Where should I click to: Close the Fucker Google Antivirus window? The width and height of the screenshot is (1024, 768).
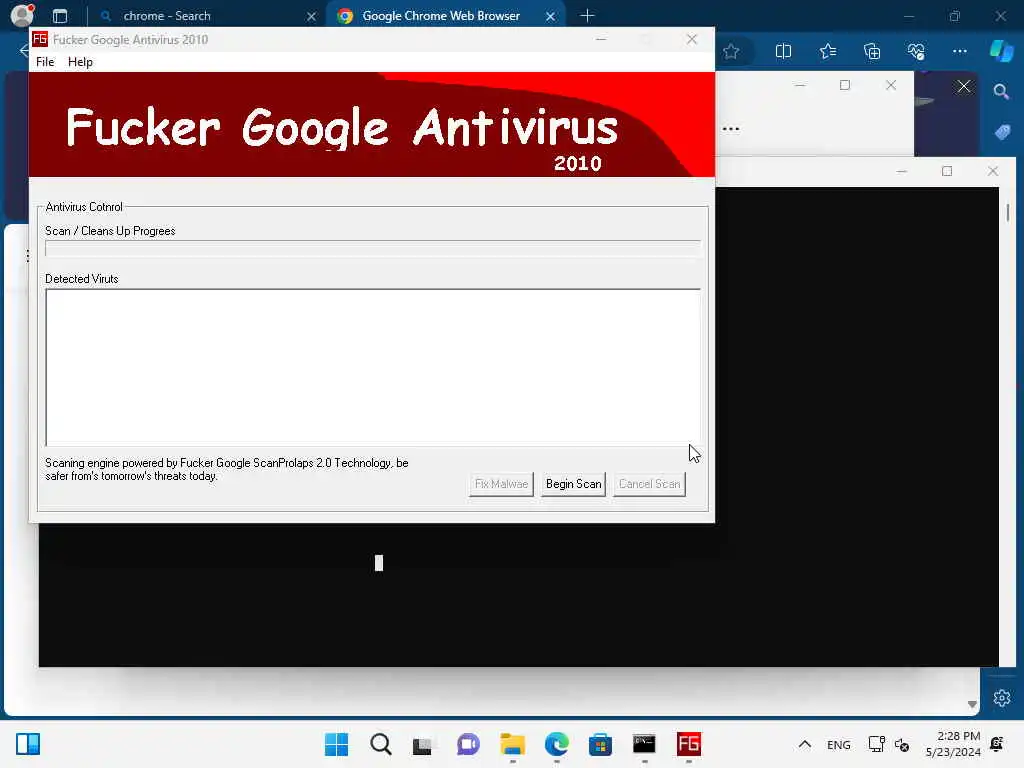[x=692, y=39]
